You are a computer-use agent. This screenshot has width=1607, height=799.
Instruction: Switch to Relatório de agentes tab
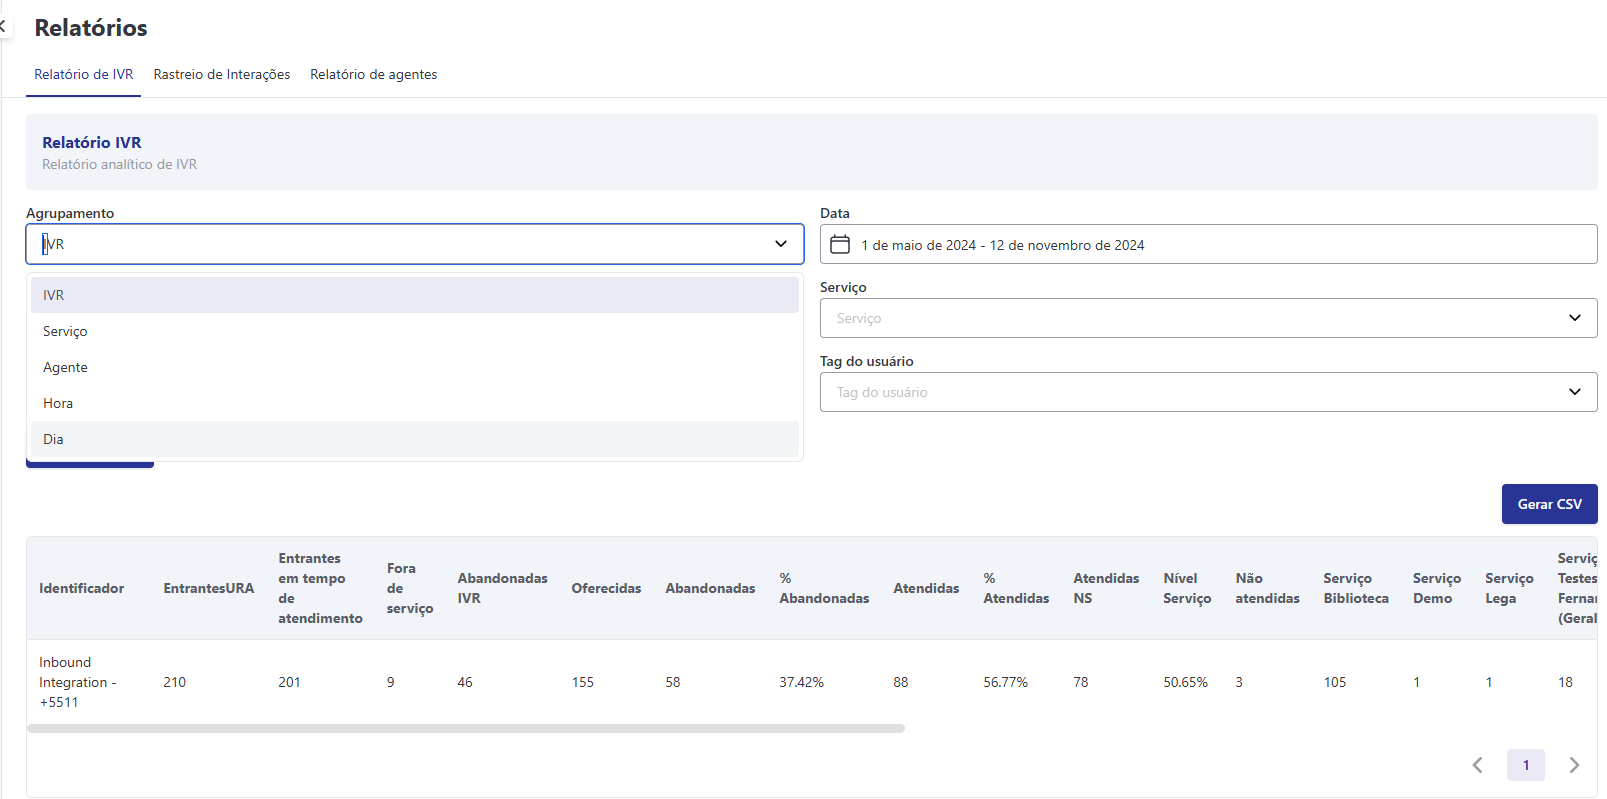click(x=373, y=74)
